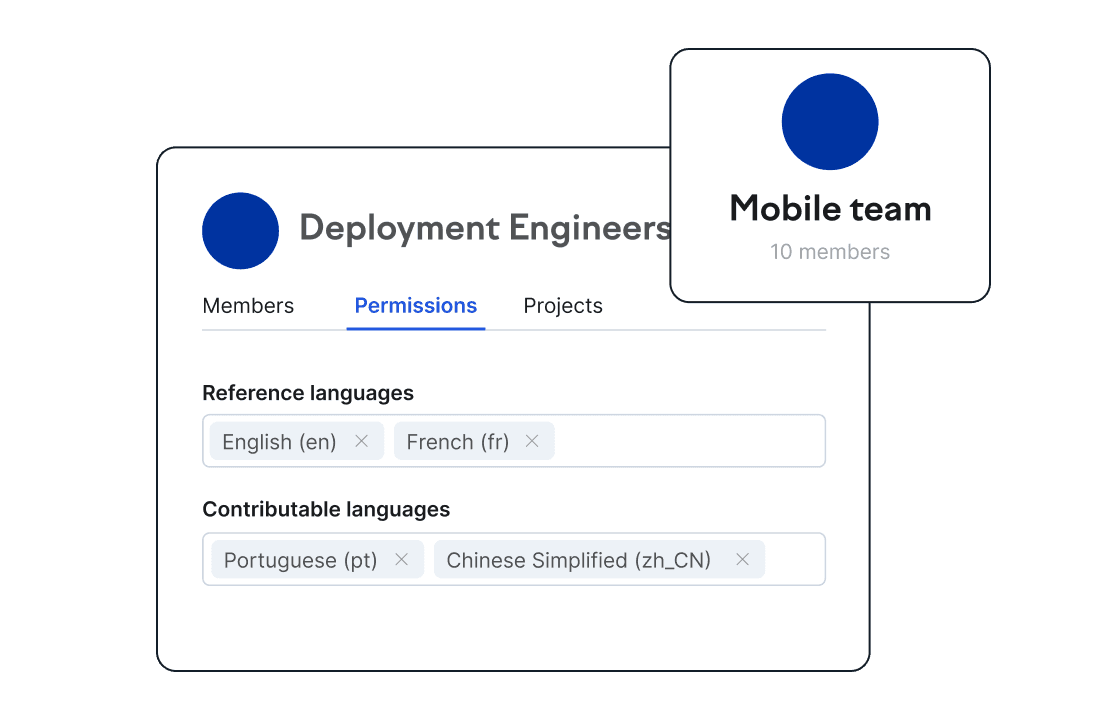This screenshot has height=720, width=1110.
Task: Select the Portuguese (pt) tag text
Action: pyautogui.click(x=300, y=561)
